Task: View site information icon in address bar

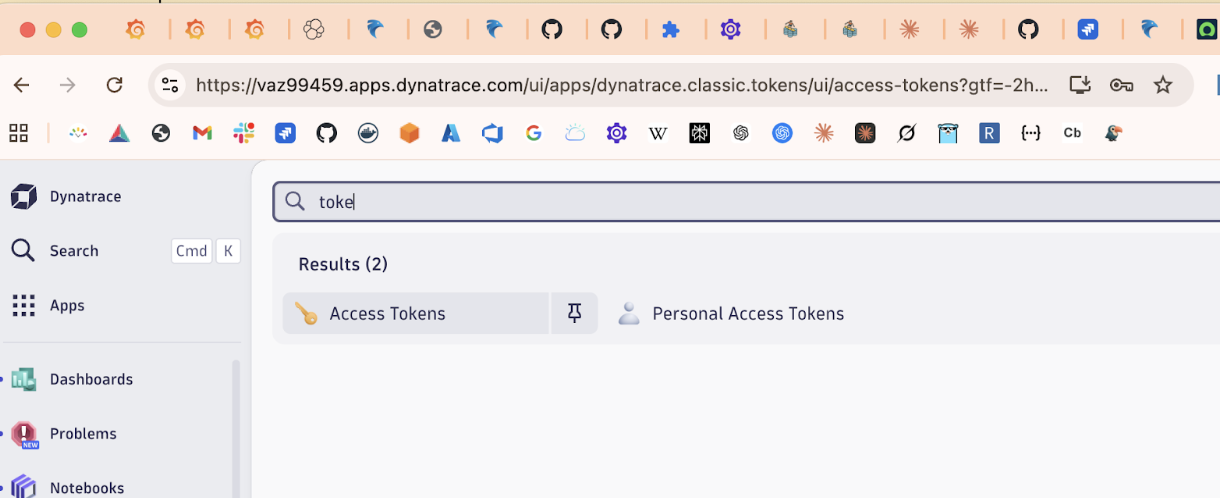Action: (171, 85)
